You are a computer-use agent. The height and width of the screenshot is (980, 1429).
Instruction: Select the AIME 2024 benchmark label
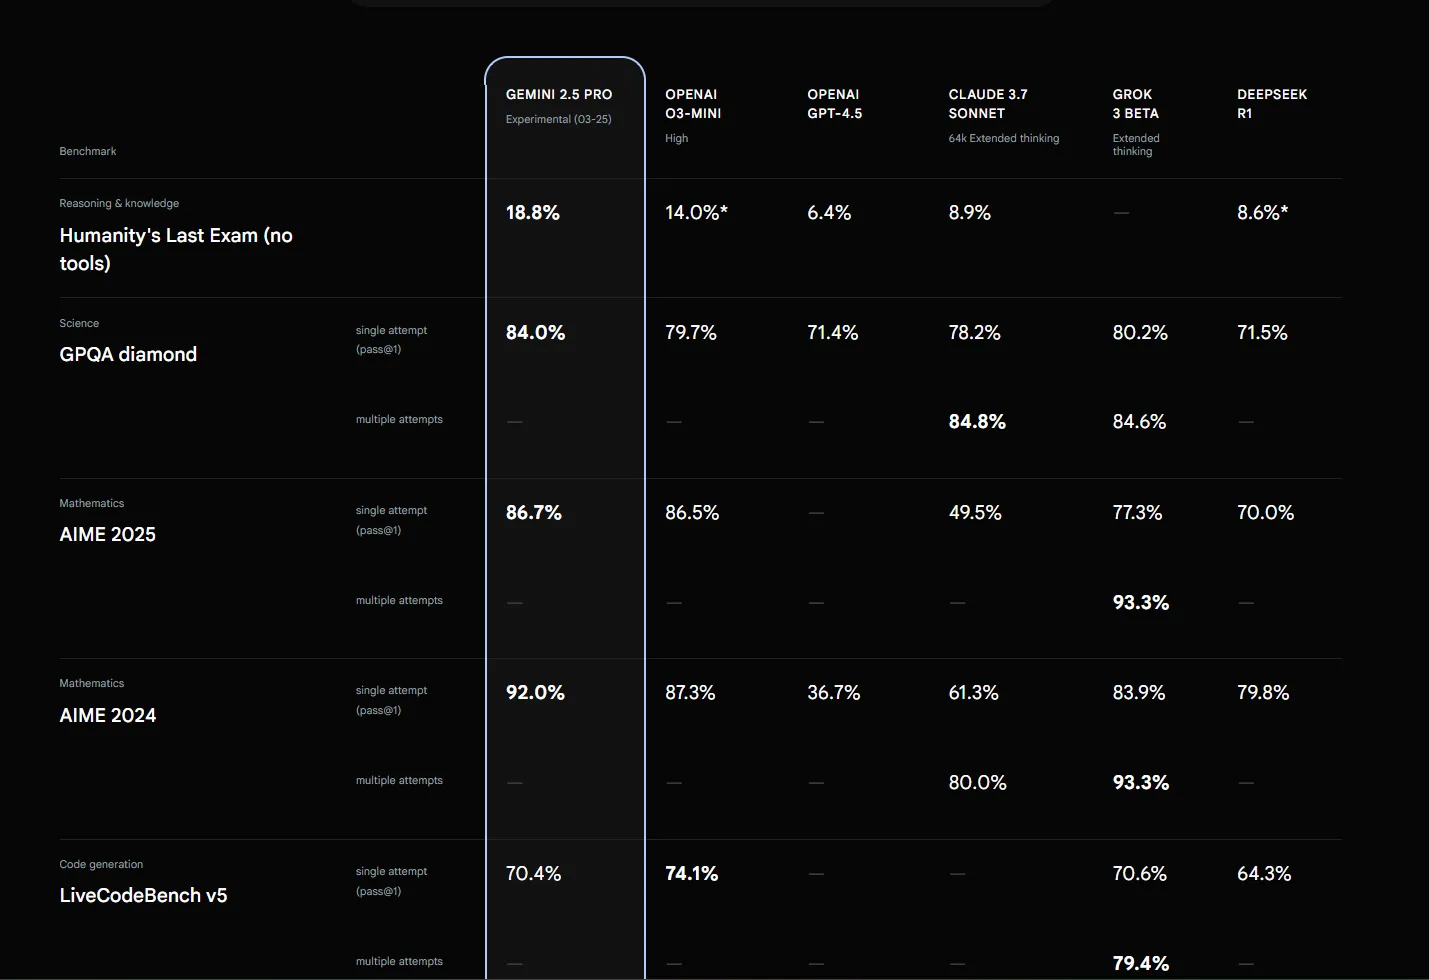107,715
